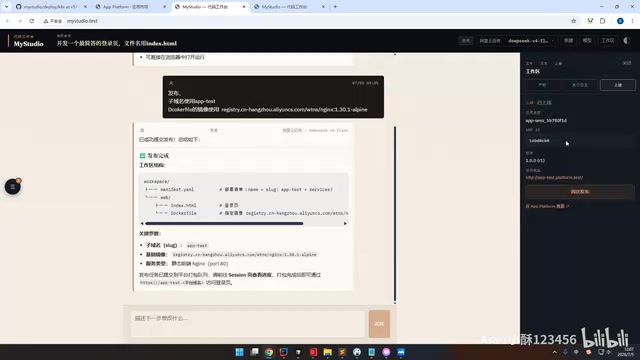This screenshot has width=640, height=360.
Task: Click the horizontal scrollbar under code block
Action: (x=224, y=223)
